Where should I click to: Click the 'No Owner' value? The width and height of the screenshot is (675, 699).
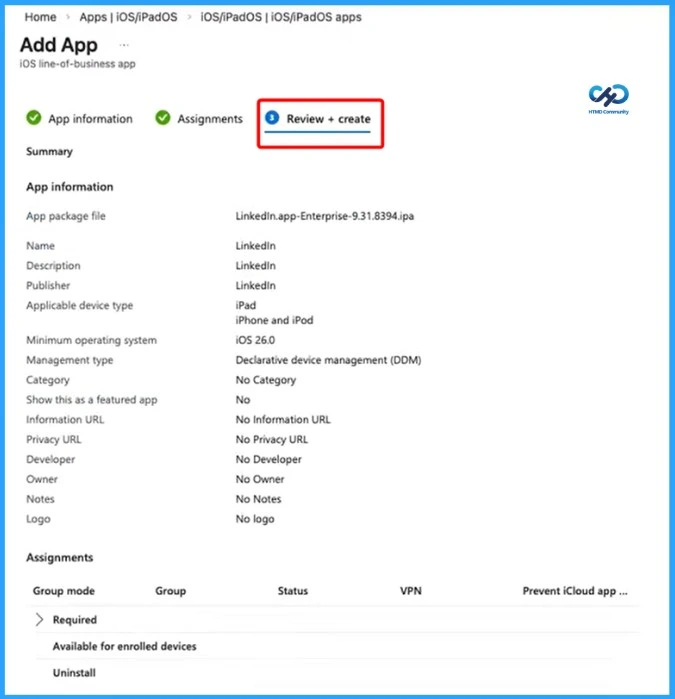(x=260, y=480)
